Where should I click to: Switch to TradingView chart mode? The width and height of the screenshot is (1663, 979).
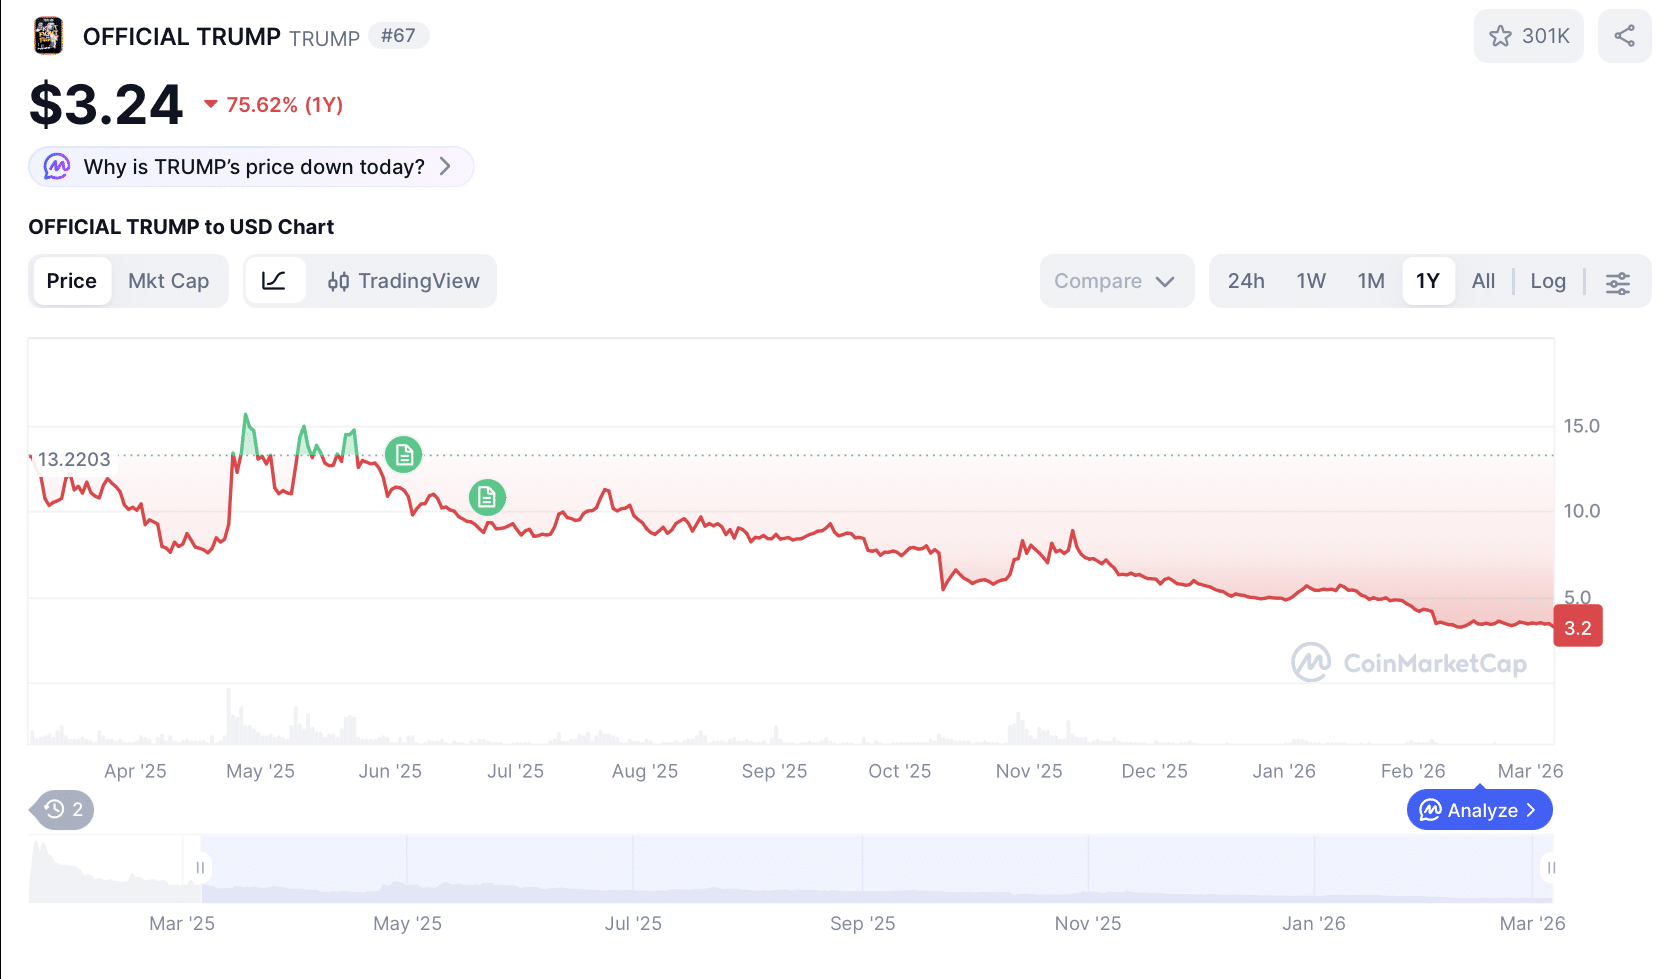(x=403, y=281)
